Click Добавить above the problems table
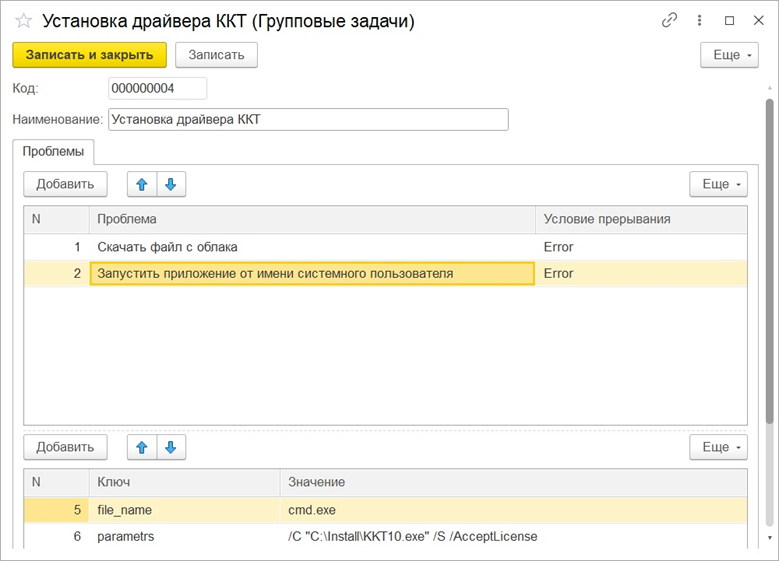 coord(65,184)
